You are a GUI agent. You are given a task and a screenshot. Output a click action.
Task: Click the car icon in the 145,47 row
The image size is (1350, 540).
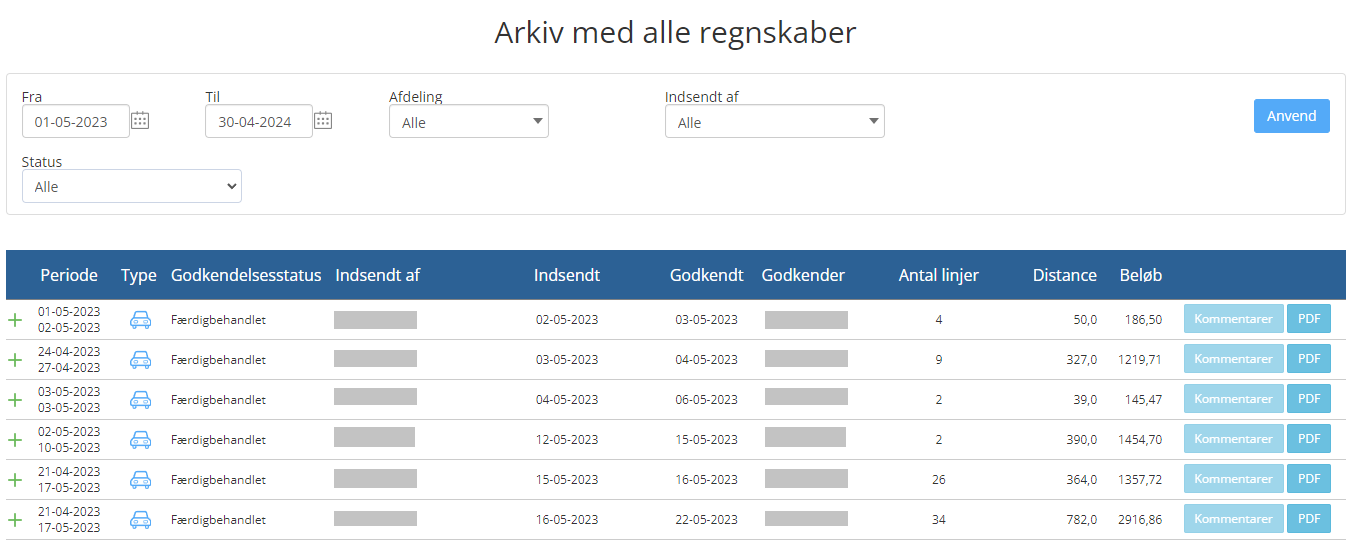coord(140,400)
